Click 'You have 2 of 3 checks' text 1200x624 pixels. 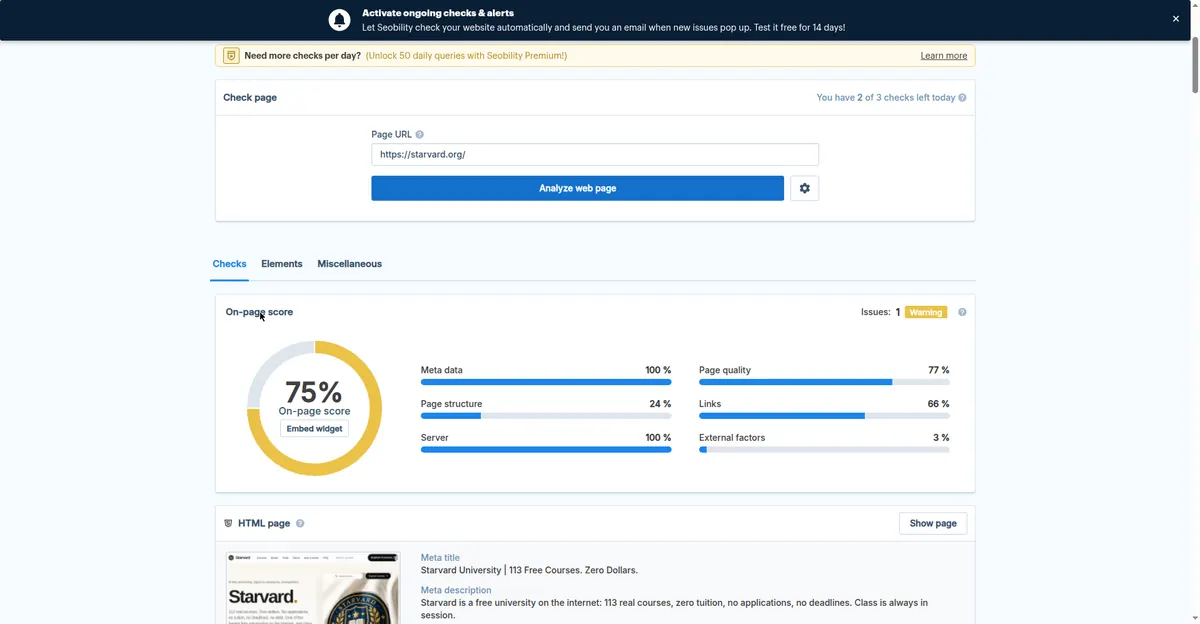pyautogui.click(x=886, y=98)
